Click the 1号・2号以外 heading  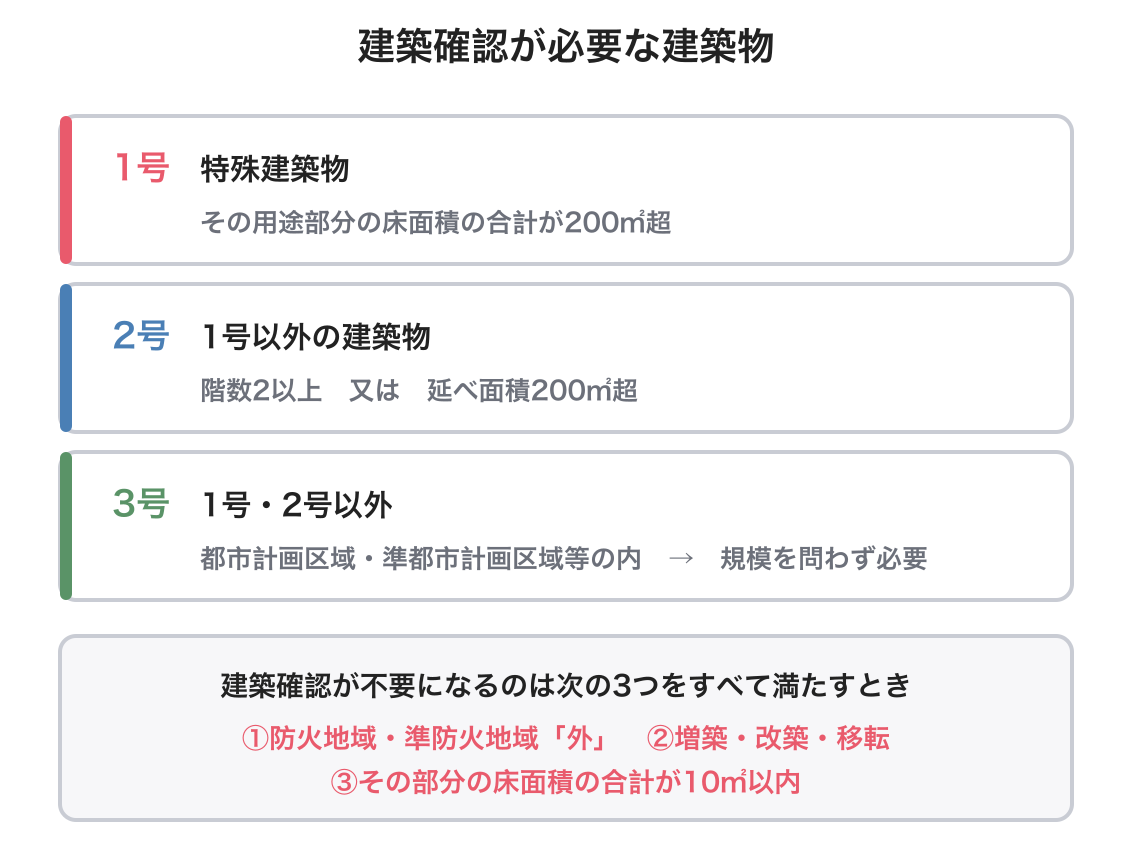click(x=297, y=505)
